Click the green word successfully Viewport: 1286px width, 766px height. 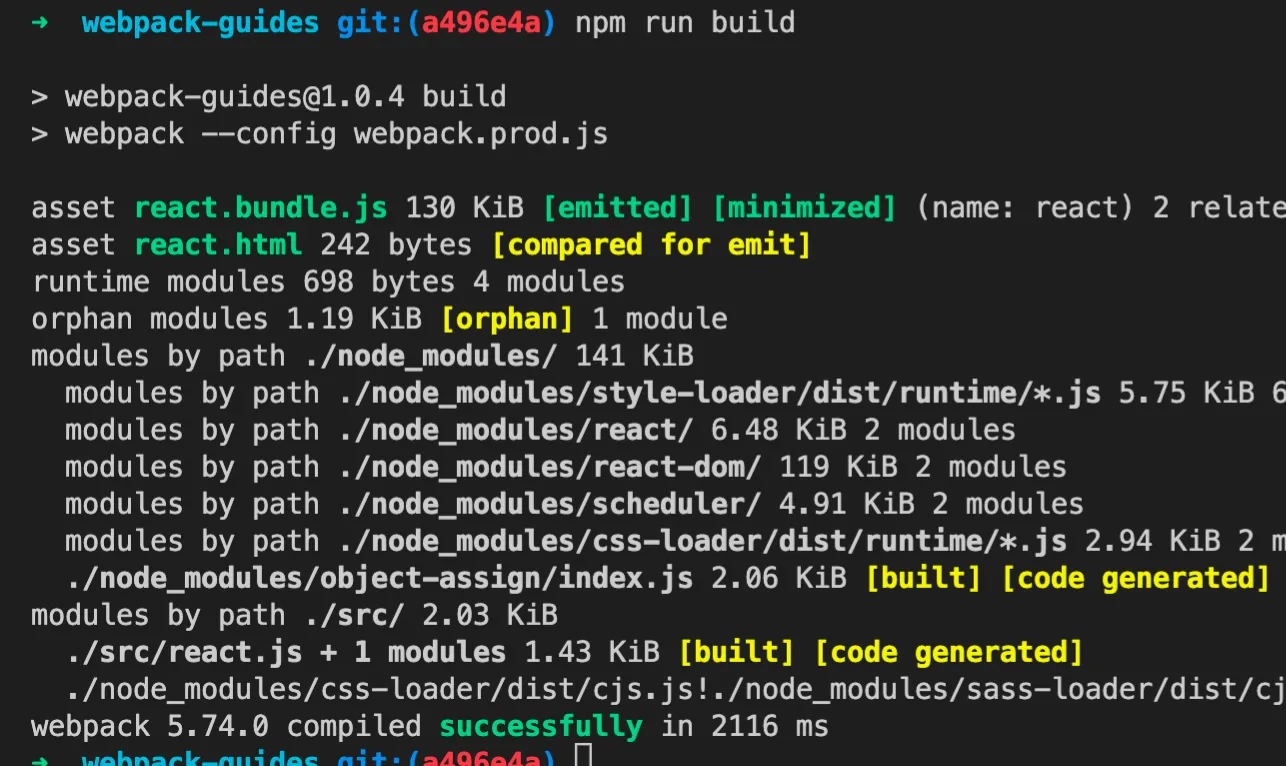tap(541, 726)
